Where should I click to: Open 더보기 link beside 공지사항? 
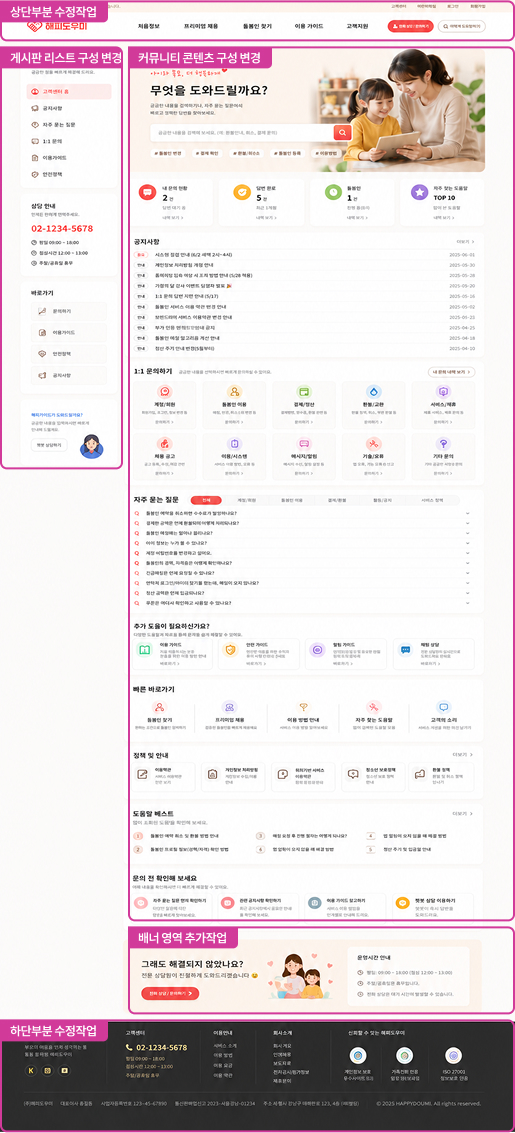(x=462, y=242)
